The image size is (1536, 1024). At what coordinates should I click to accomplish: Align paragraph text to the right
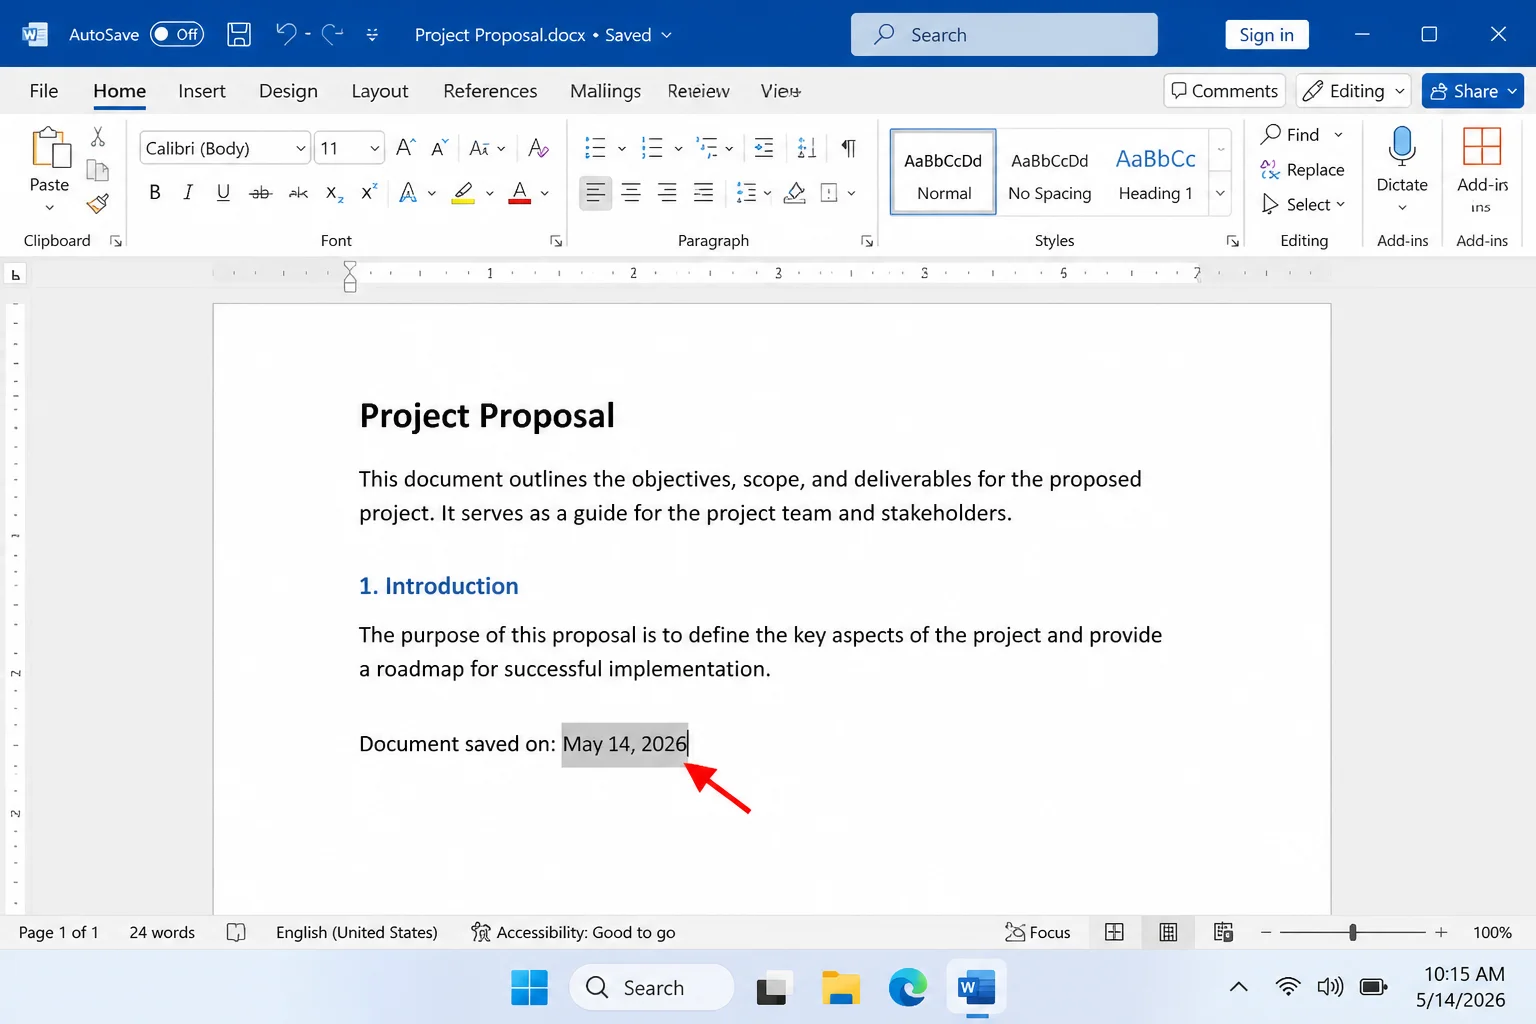coord(667,192)
